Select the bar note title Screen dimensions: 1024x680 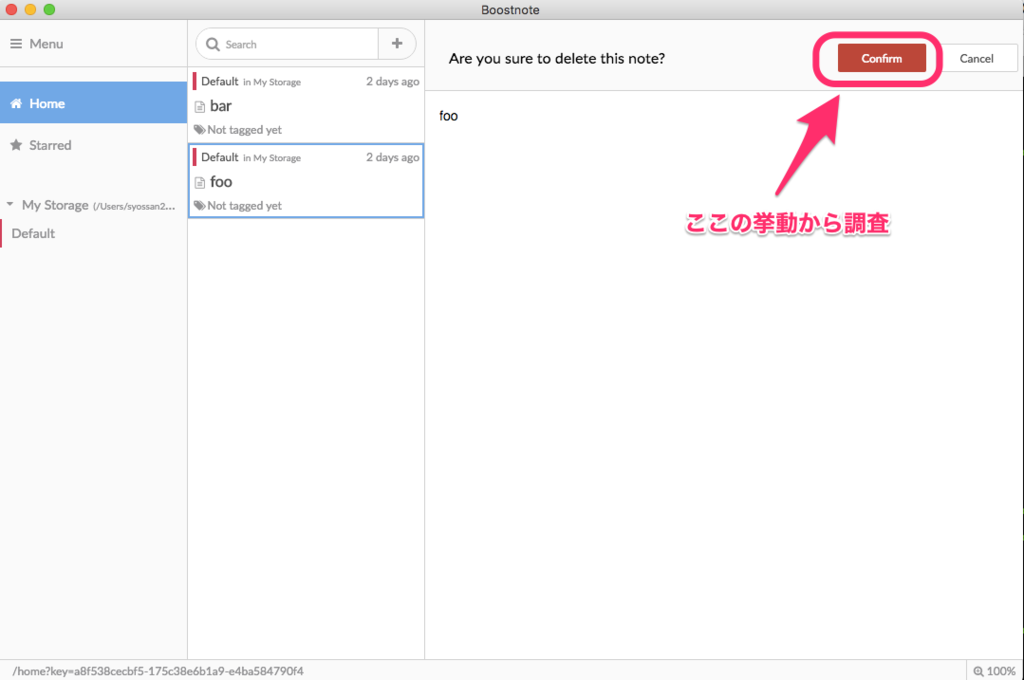coord(221,106)
